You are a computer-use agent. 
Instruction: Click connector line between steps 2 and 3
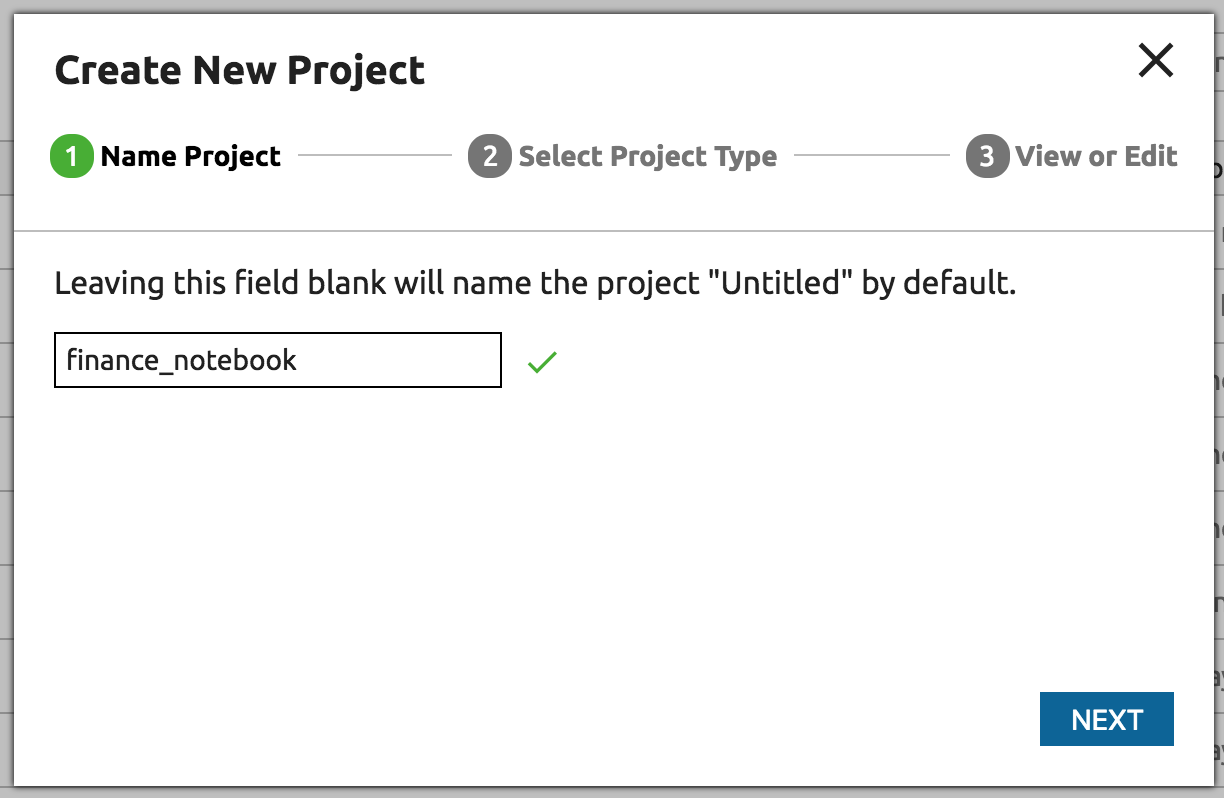(x=871, y=156)
